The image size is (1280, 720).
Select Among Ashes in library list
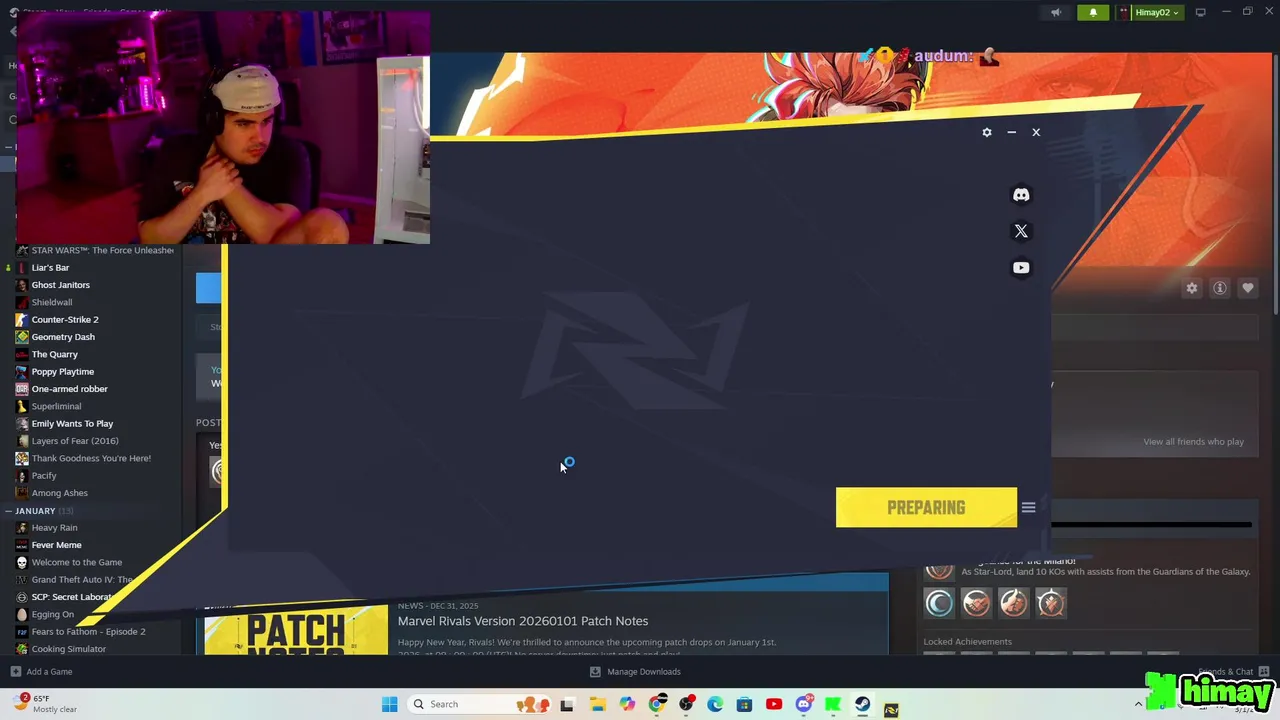point(59,493)
